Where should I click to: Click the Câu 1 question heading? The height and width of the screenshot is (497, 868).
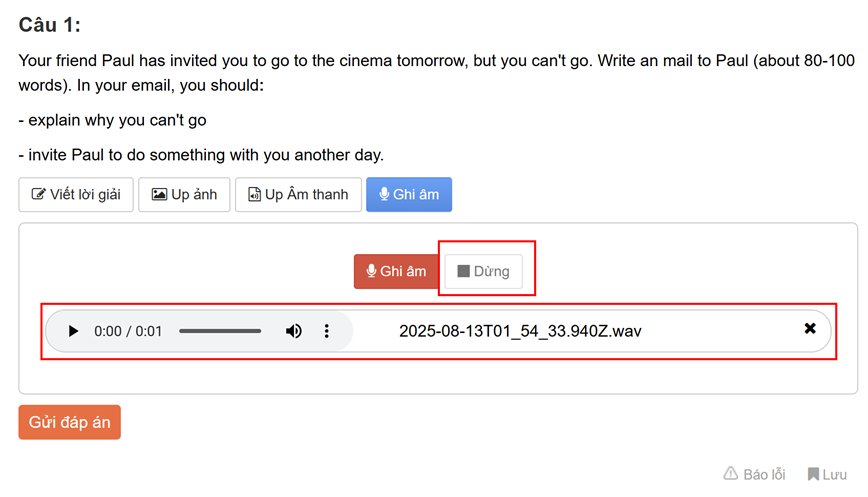click(x=50, y=25)
